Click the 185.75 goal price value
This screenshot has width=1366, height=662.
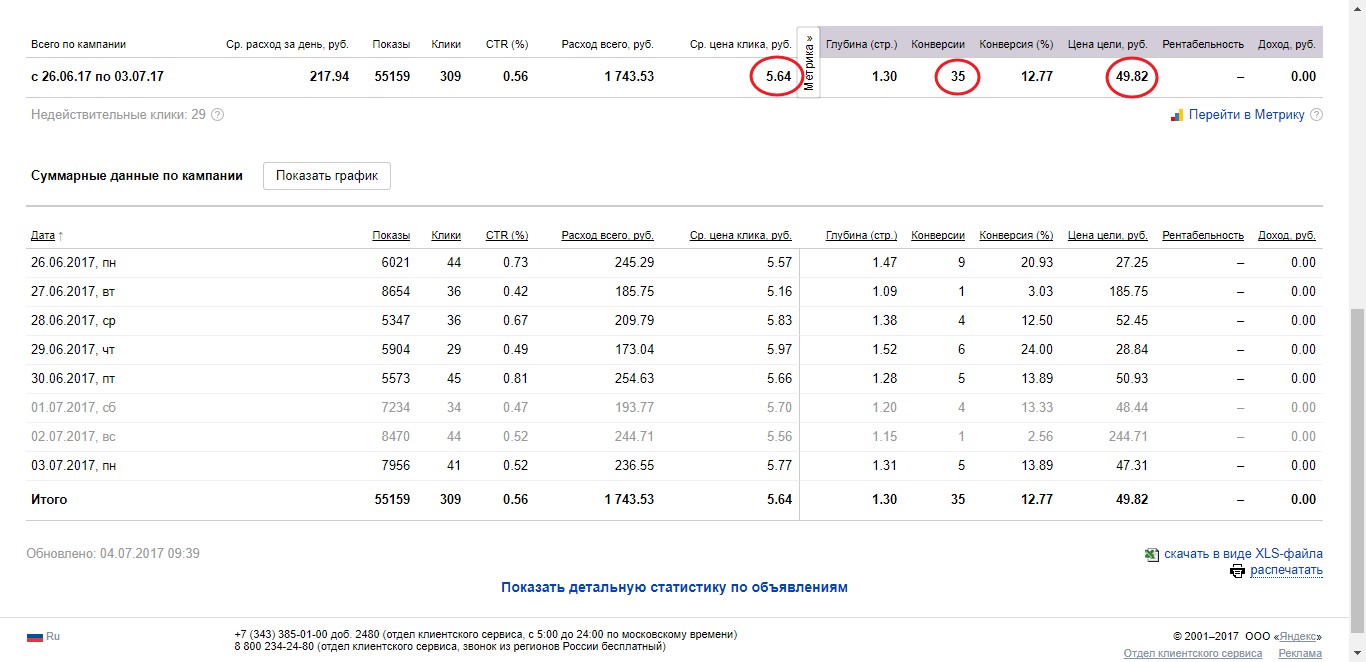coord(1128,291)
